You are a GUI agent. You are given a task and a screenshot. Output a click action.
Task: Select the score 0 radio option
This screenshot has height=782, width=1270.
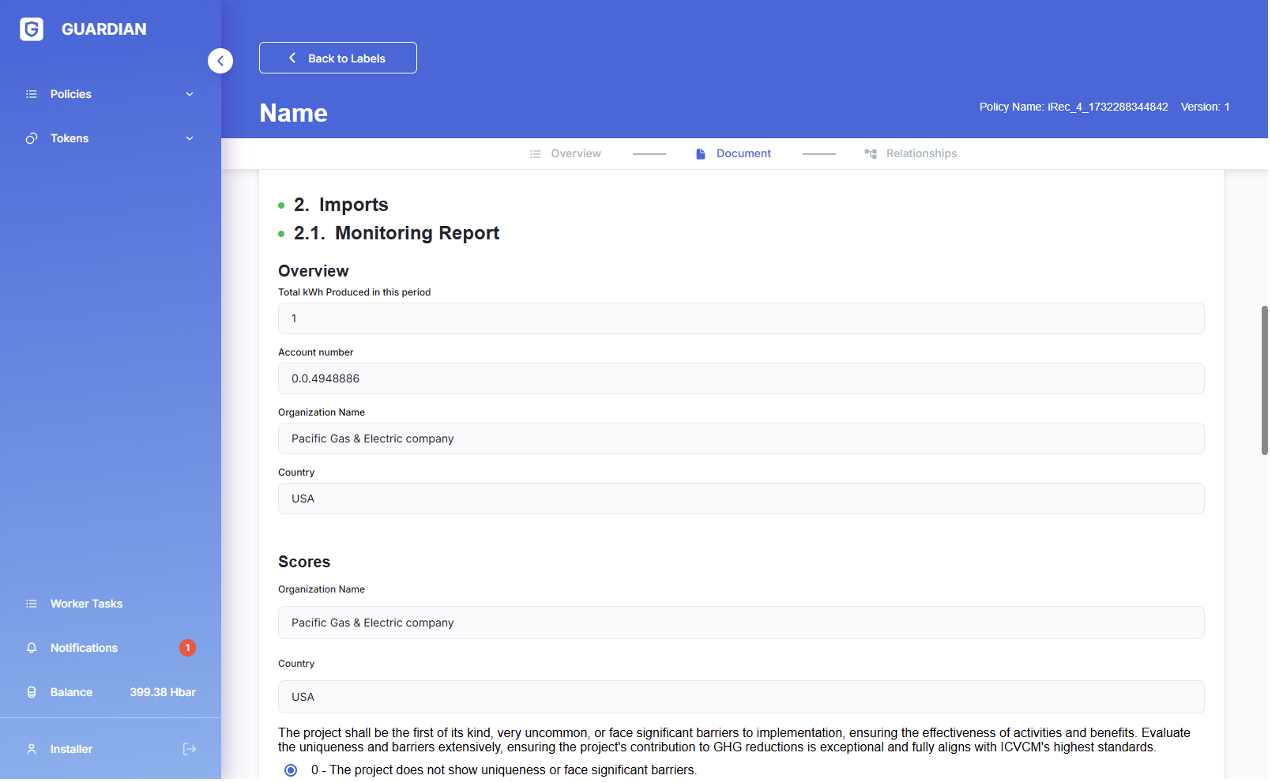[x=291, y=770]
